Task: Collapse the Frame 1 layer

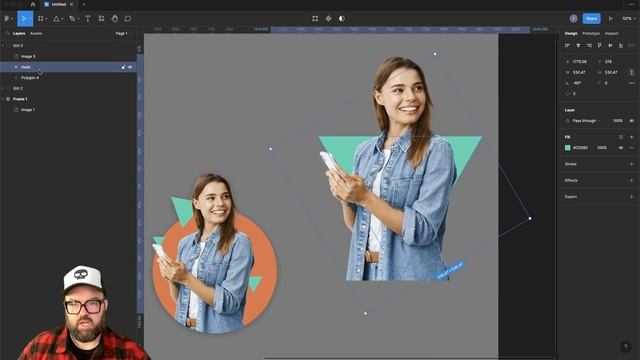Action: [3, 99]
